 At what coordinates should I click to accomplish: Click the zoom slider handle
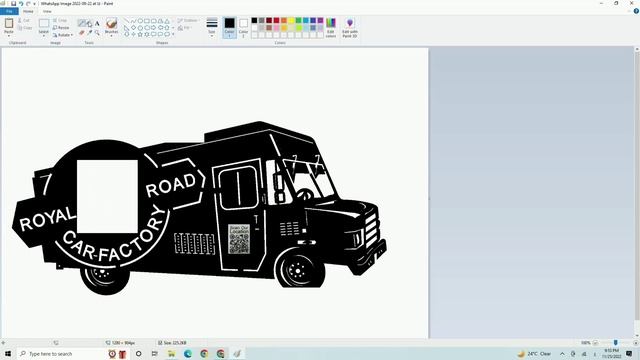click(616, 343)
